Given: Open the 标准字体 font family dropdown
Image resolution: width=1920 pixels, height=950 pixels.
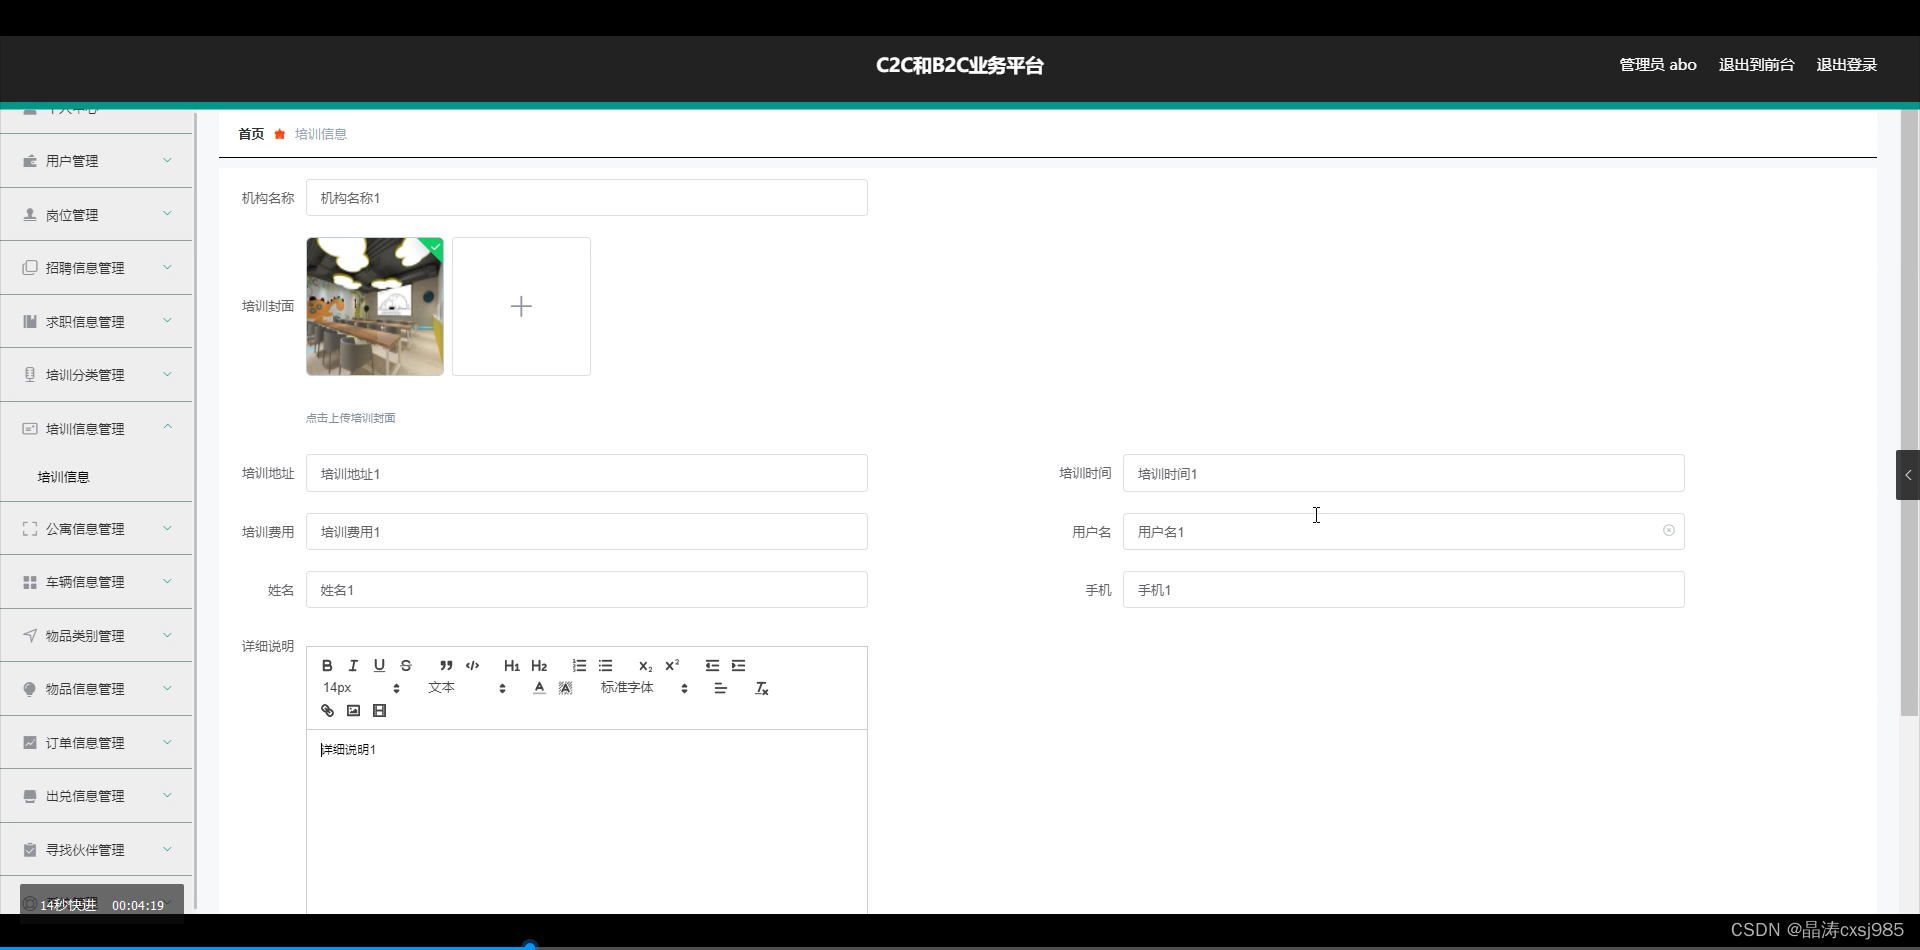Looking at the screenshot, I should click(x=627, y=687).
